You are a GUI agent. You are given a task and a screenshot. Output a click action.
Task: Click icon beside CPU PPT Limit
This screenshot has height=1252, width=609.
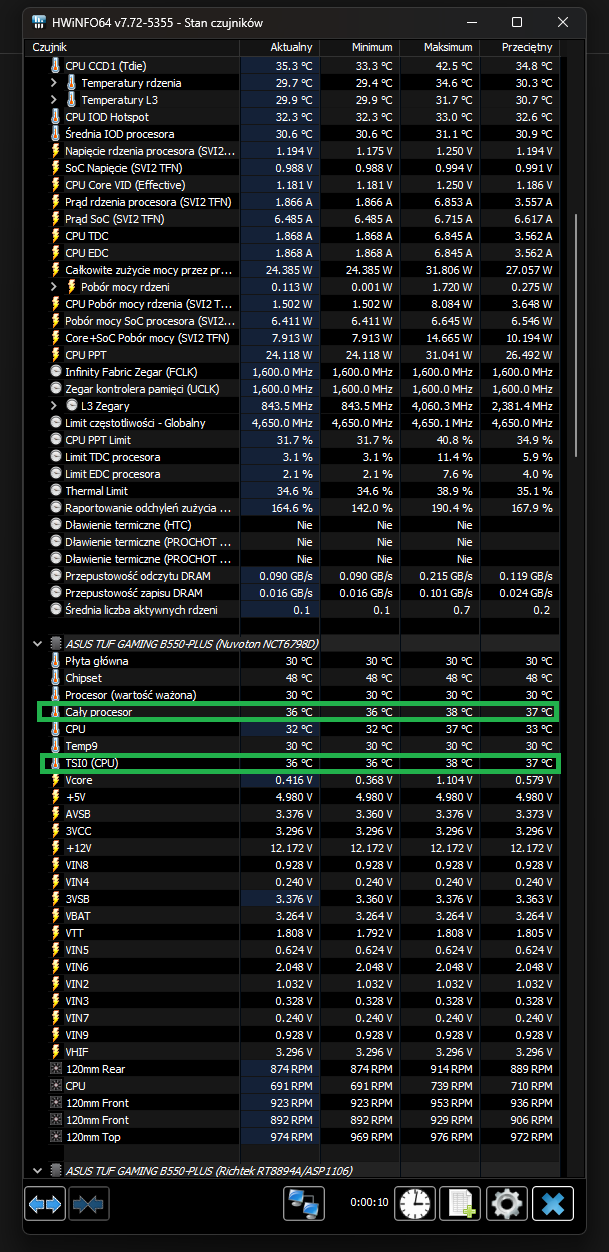pos(56,440)
